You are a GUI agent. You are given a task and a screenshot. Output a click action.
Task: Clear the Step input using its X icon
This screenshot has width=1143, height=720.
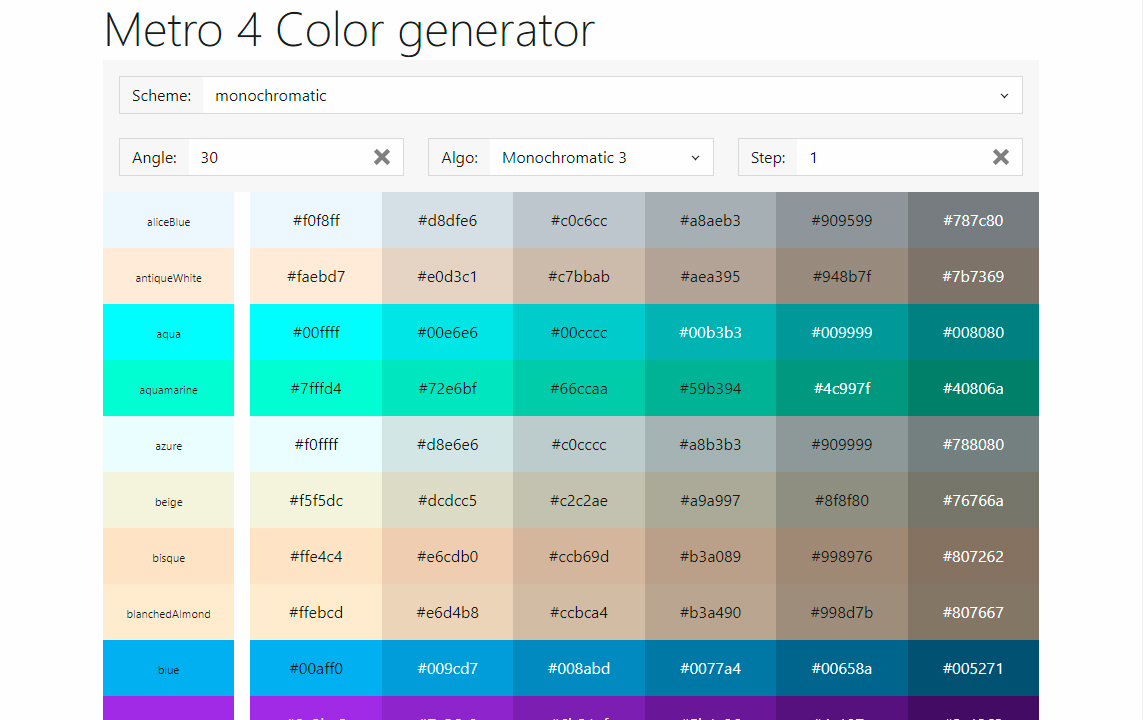click(x=1000, y=157)
